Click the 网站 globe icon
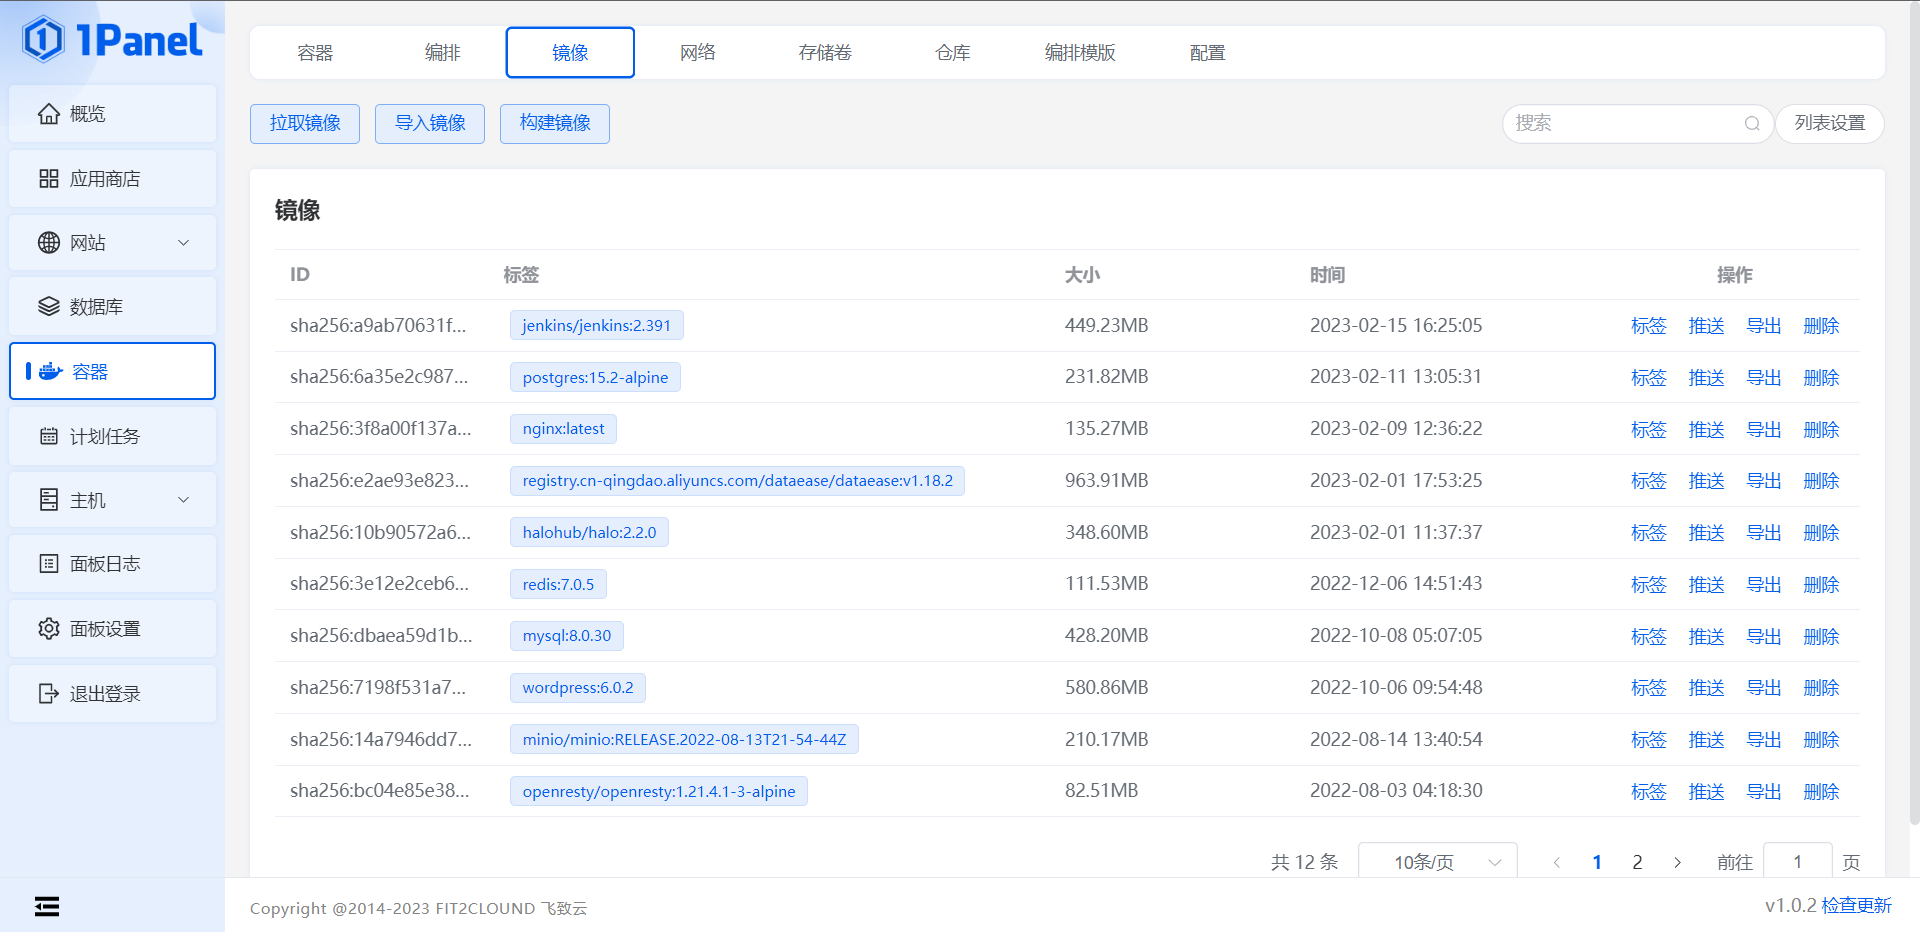 pyautogui.click(x=49, y=243)
